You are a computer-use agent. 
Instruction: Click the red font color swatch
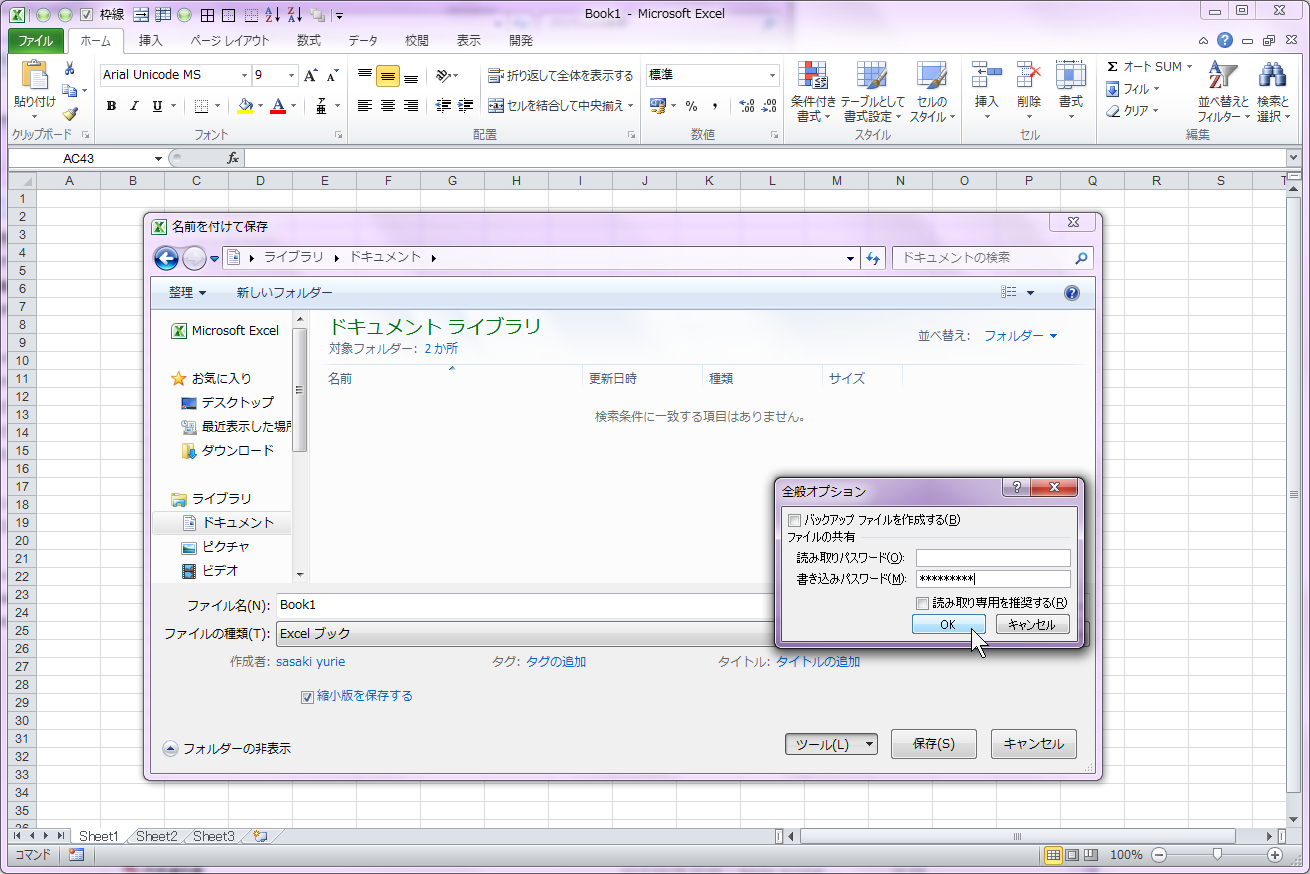(x=278, y=106)
